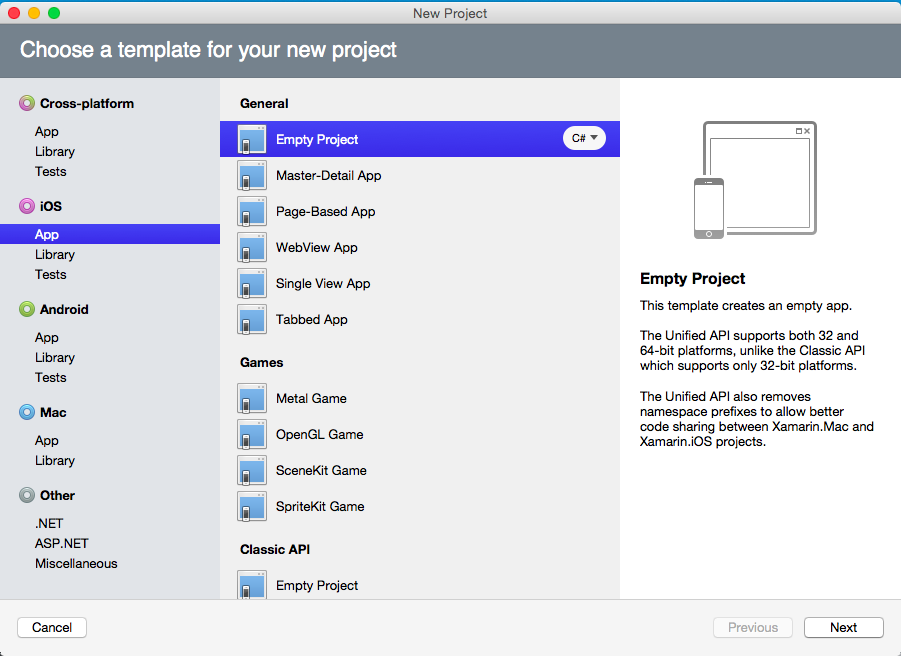Pick the Single View App template icon
Screen dimensions: 901x656
pyautogui.click(x=252, y=283)
